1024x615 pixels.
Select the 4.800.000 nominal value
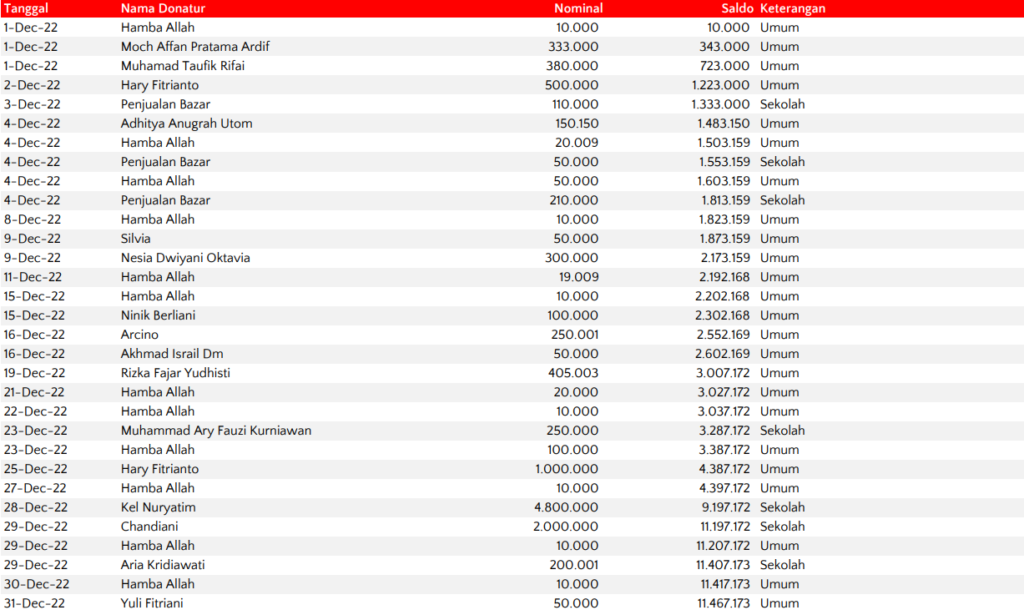point(566,508)
